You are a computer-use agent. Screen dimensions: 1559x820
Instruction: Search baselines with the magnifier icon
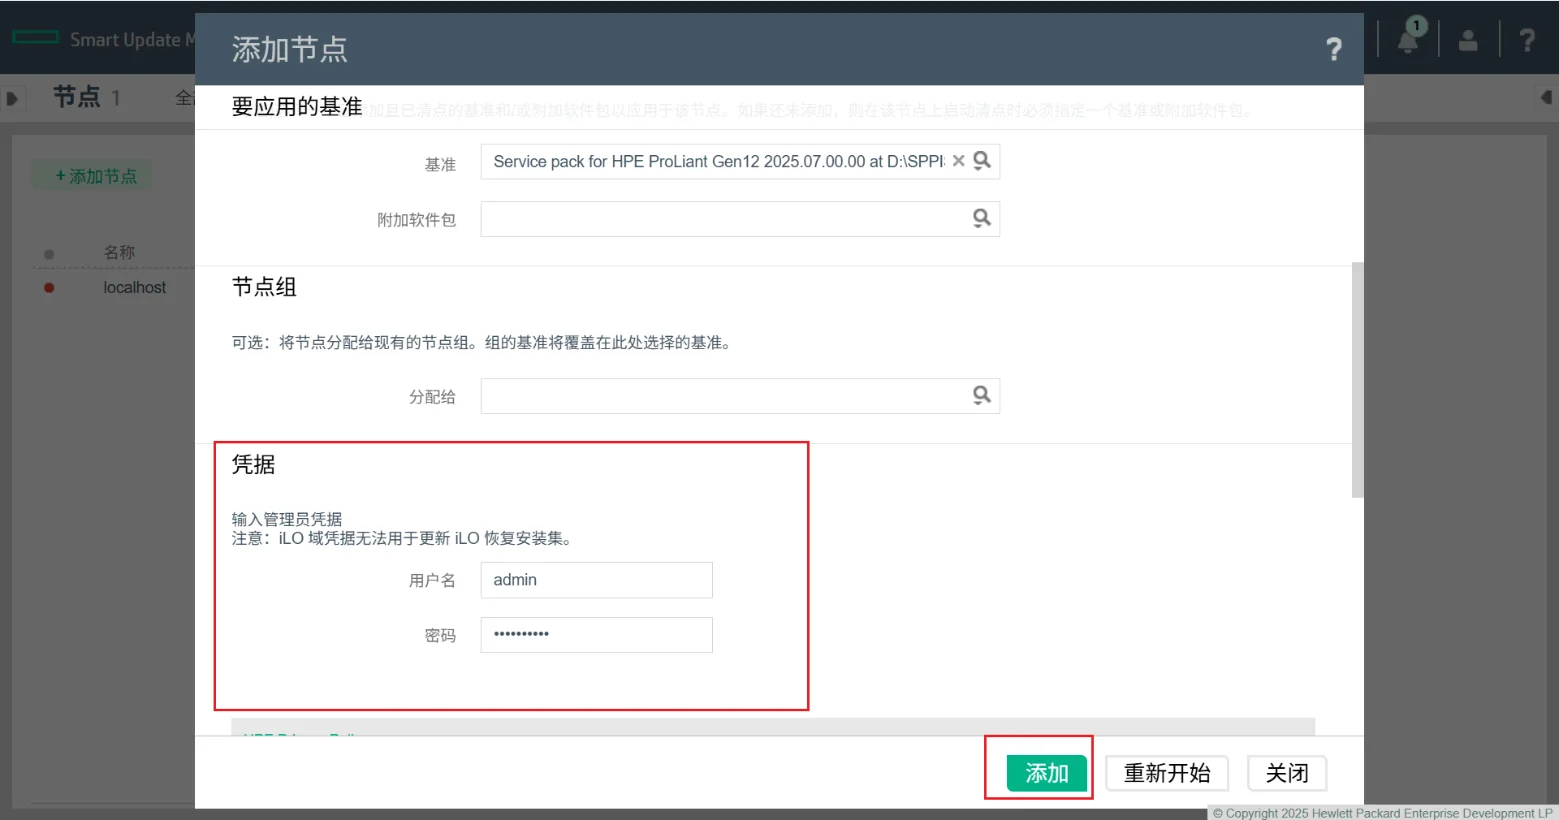(x=982, y=160)
